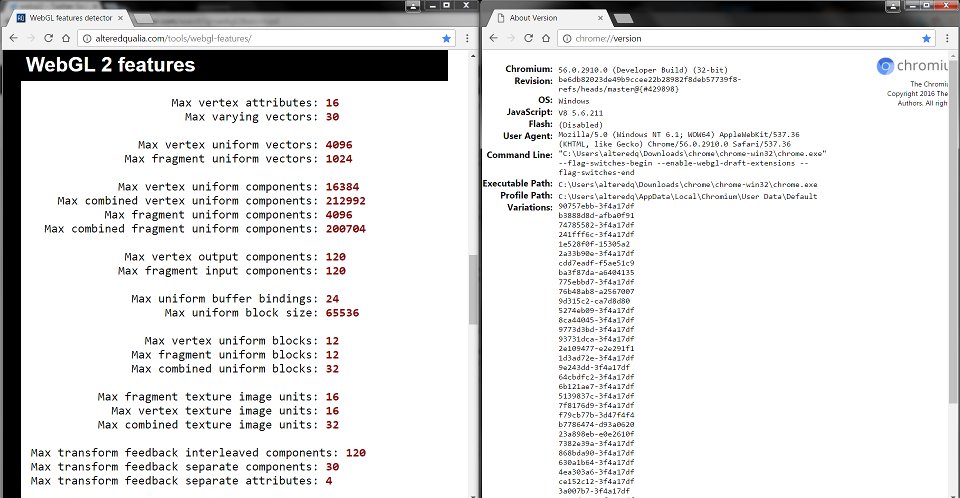
Task: Open Chrome menu in WebGL features window
Action: 467,38
